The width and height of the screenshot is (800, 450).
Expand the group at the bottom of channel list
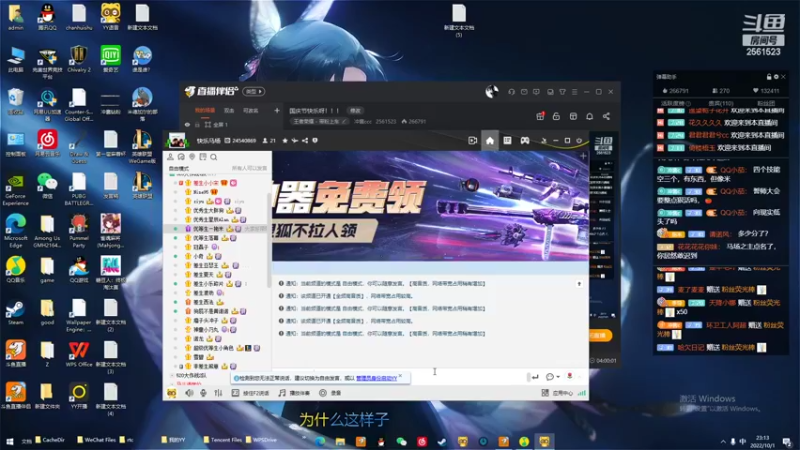pos(172,376)
